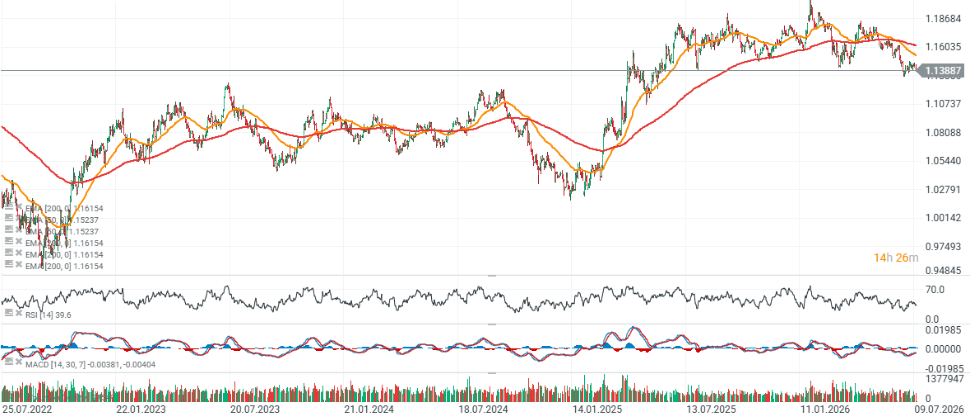
Task: Open the MACD [14, 30, 7] settings icon
Action: (x=9, y=361)
